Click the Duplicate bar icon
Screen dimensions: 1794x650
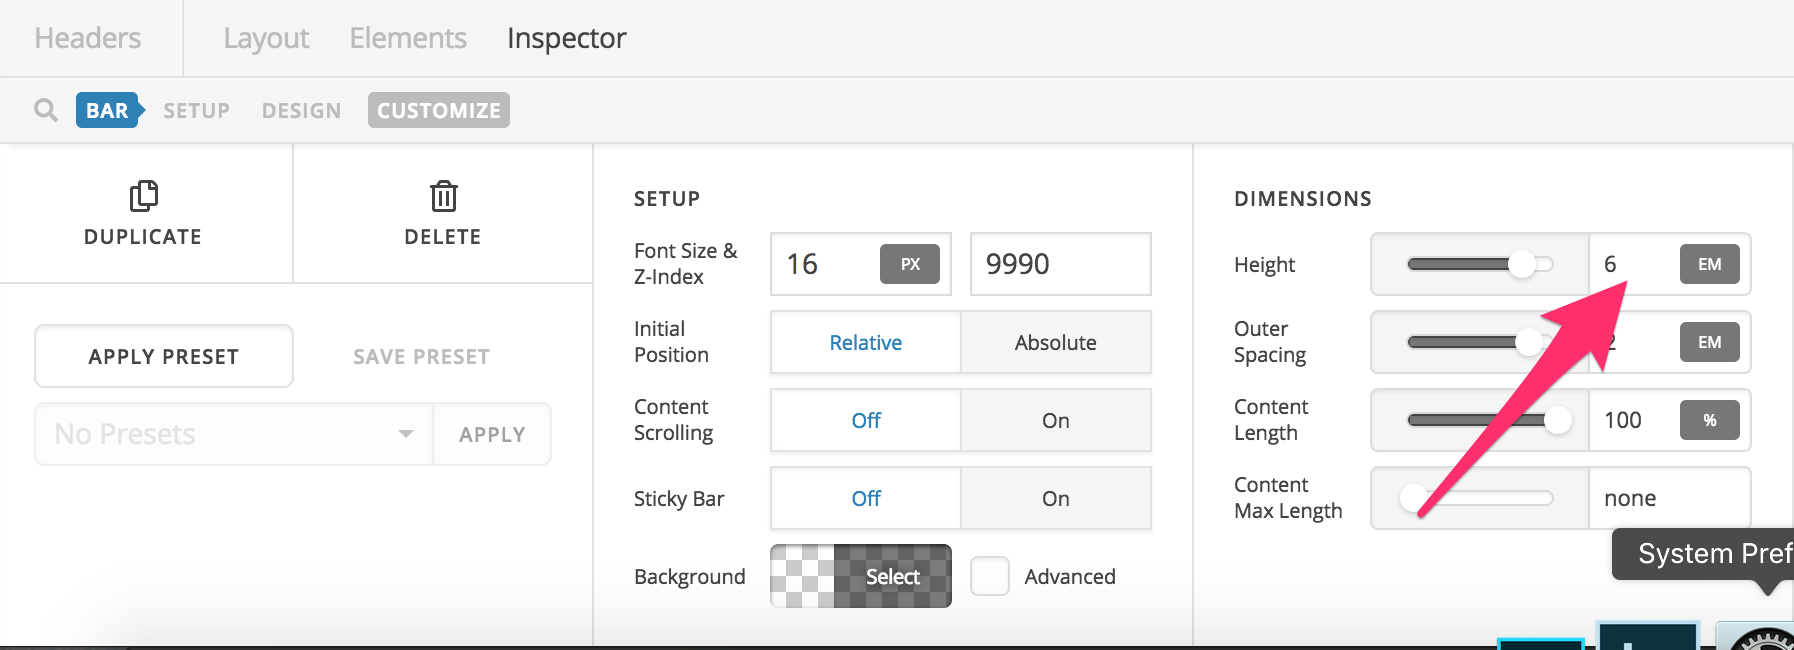pyautogui.click(x=144, y=196)
